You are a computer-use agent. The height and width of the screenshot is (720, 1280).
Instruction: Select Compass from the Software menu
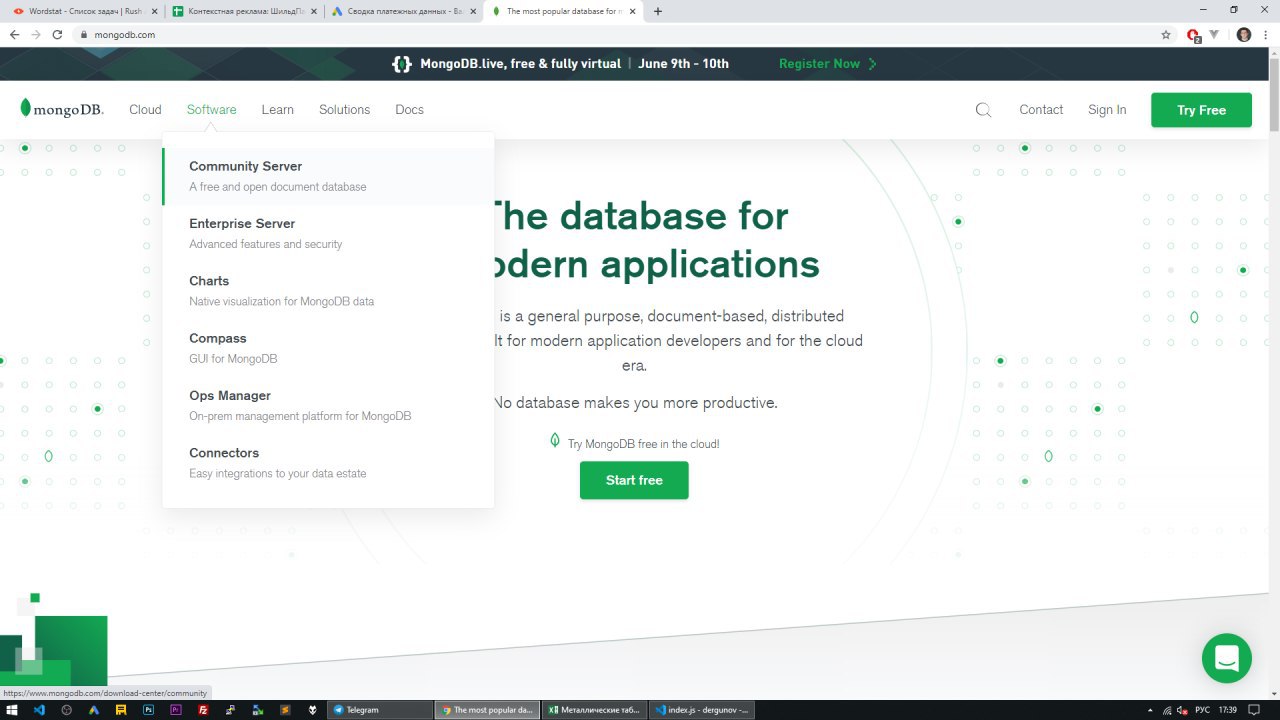coord(328,348)
